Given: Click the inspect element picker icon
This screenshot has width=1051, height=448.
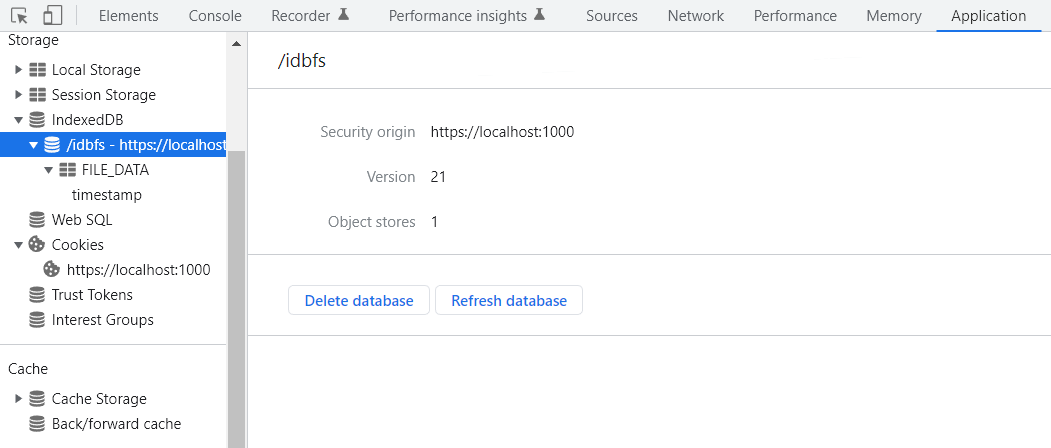Looking at the screenshot, I should (19, 16).
